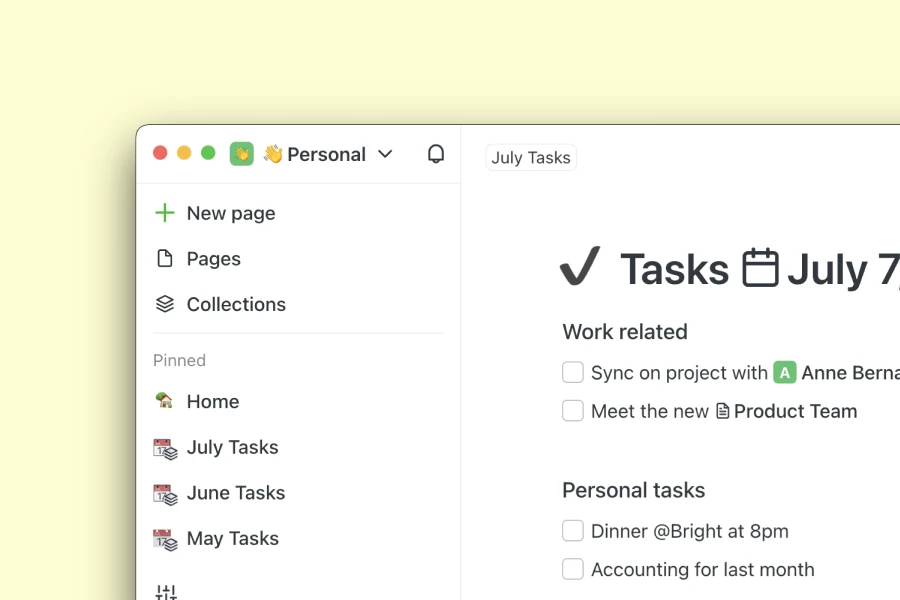This screenshot has height=600, width=900.
Task: Follow the Product Team page link
Action: pos(795,411)
